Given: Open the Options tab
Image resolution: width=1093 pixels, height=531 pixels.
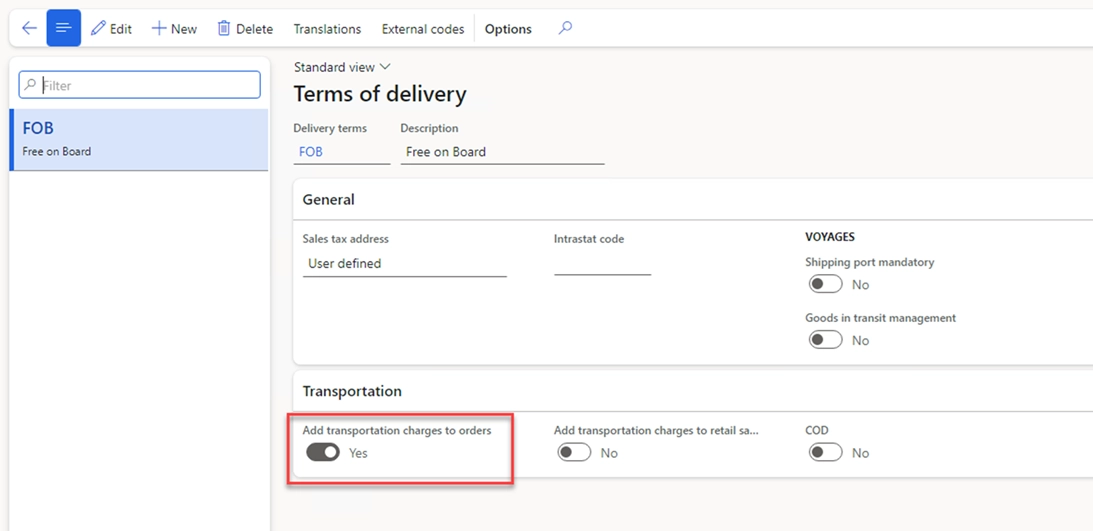Looking at the screenshot, I should coord(508,29).
